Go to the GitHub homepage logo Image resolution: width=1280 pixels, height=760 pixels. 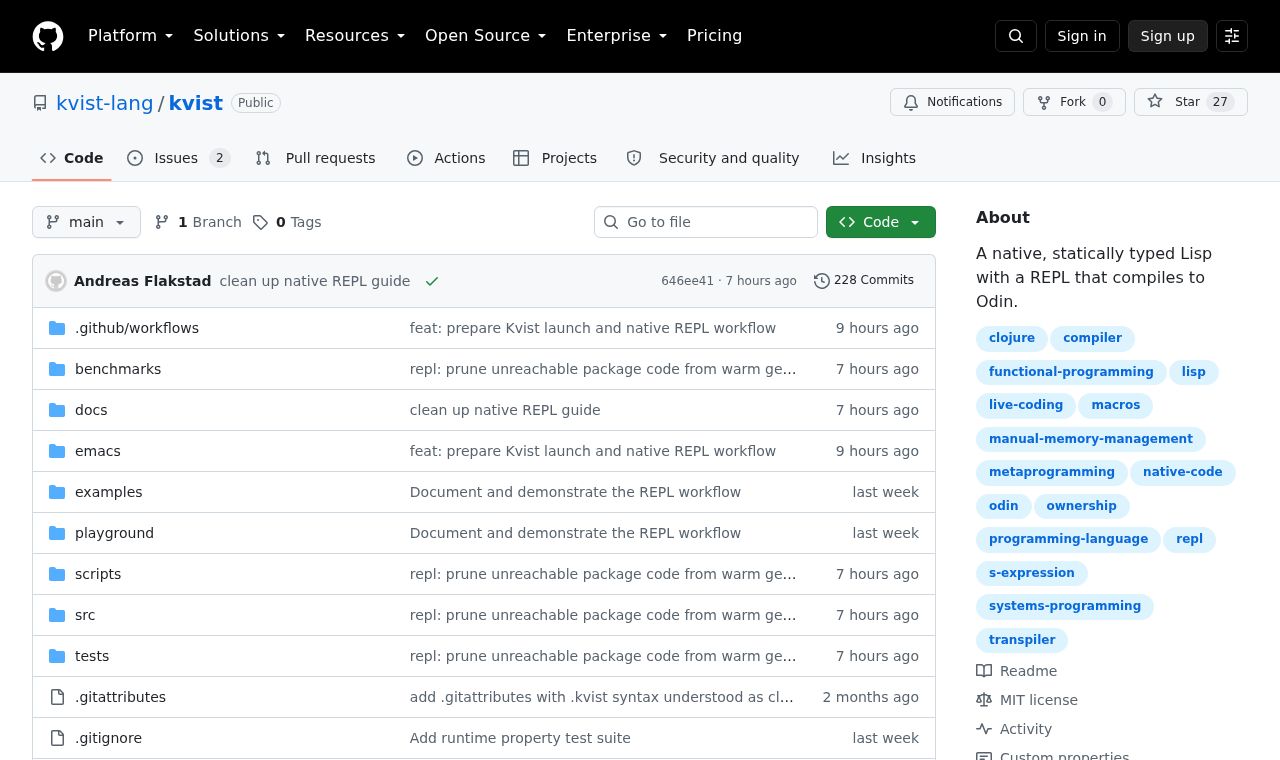(x=48, y=36)
